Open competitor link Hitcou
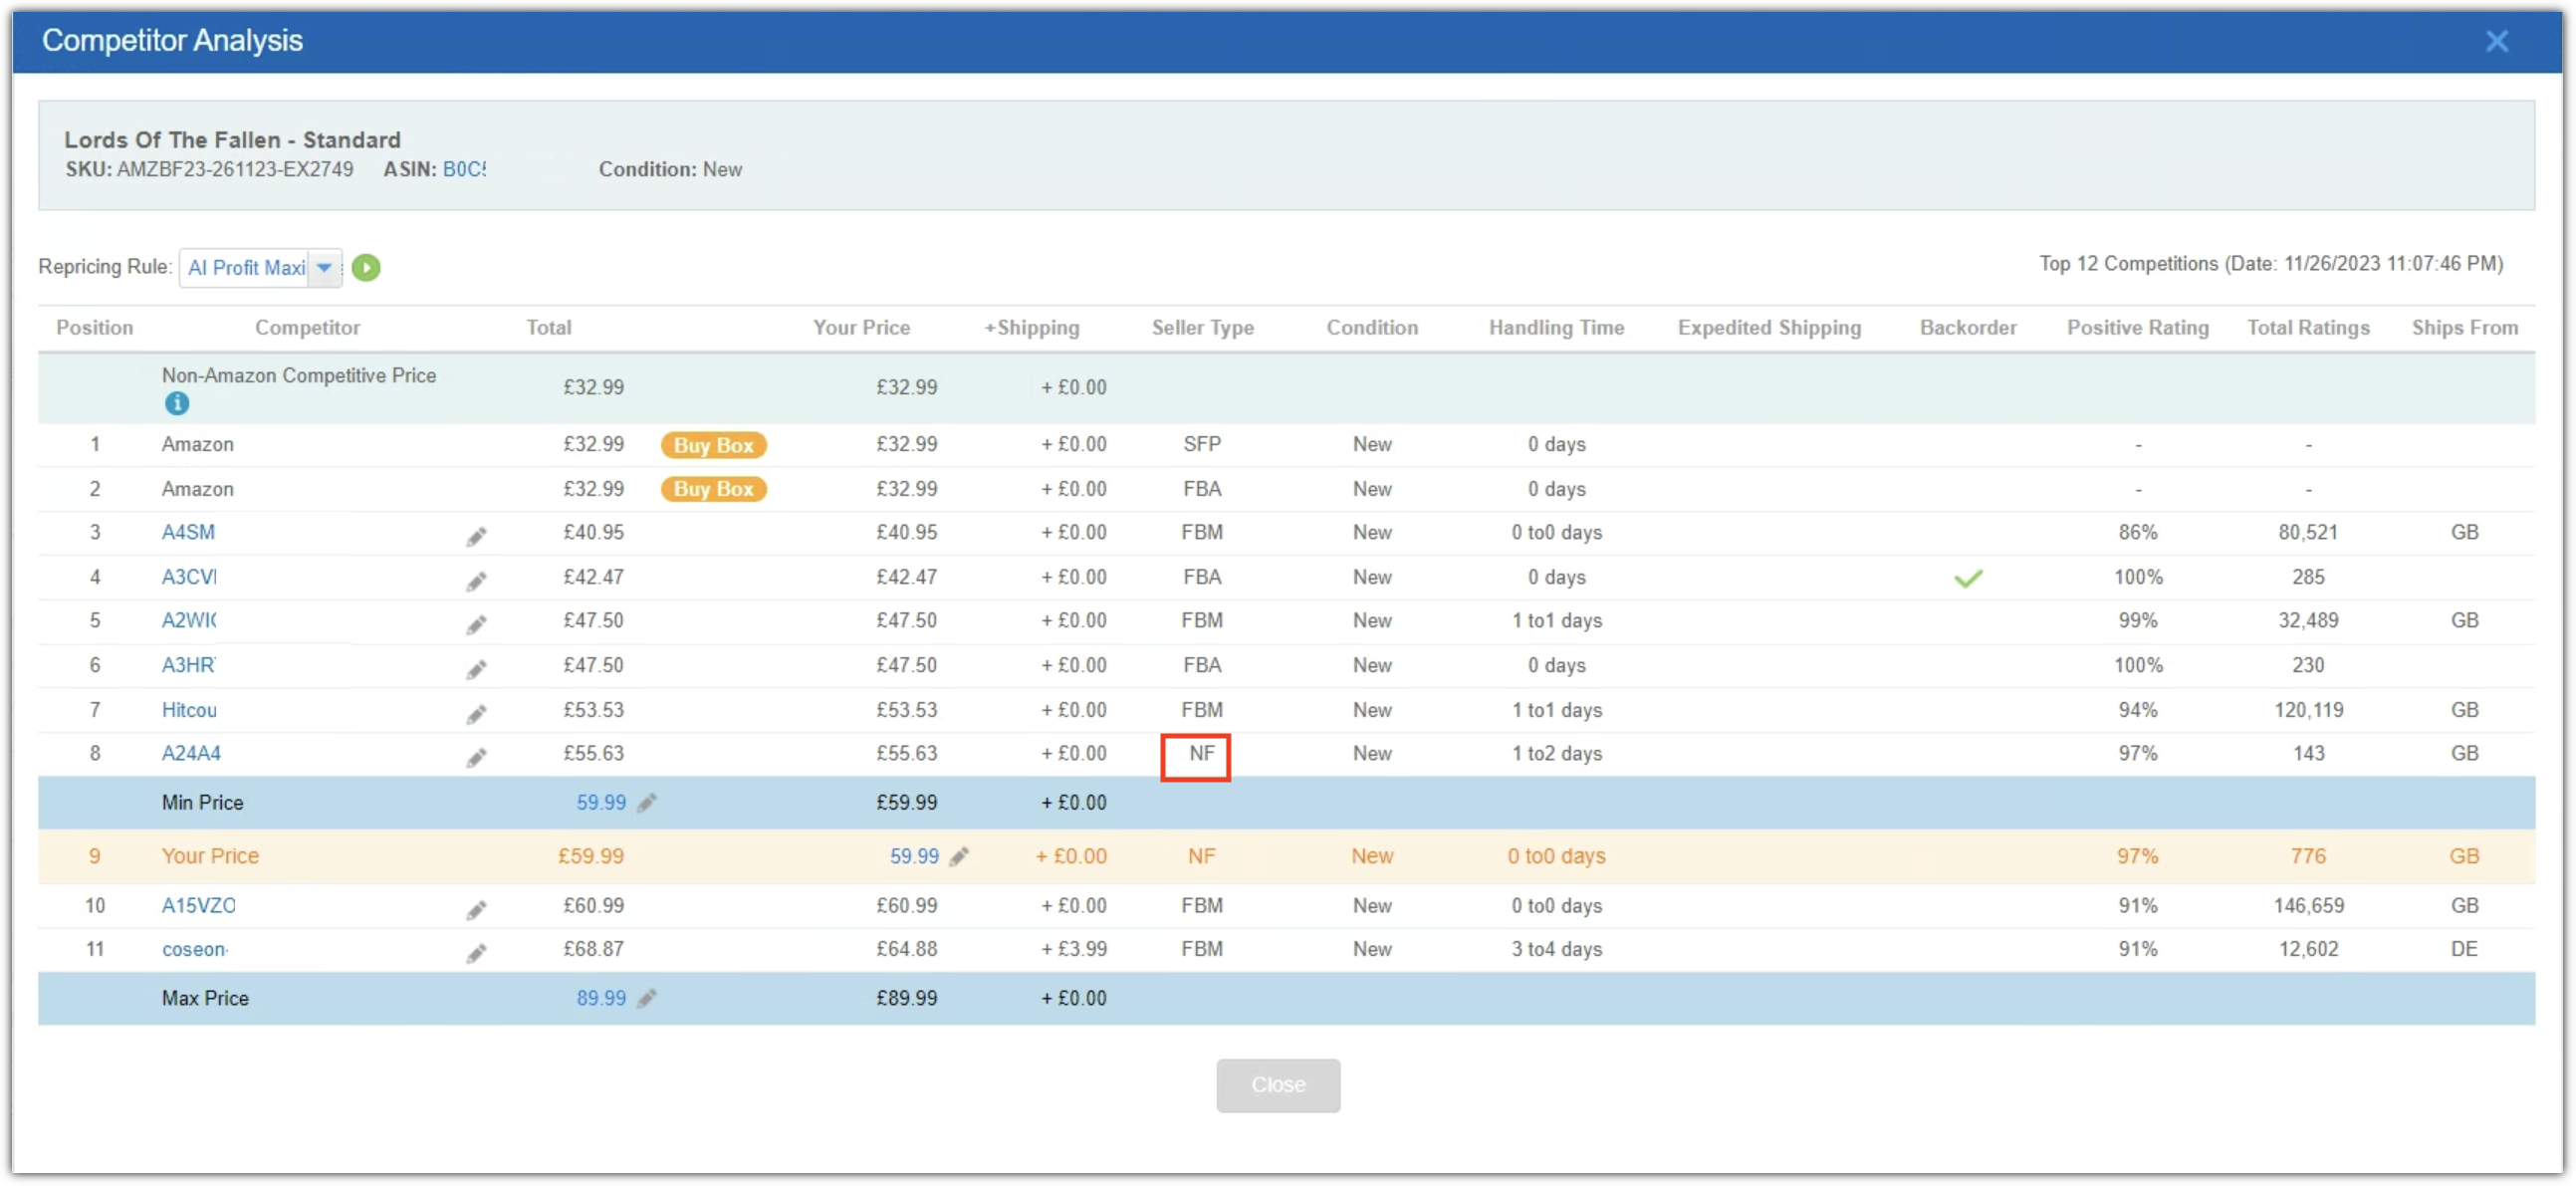This screenshot has height=1186, width=2576. click(189, 710)
